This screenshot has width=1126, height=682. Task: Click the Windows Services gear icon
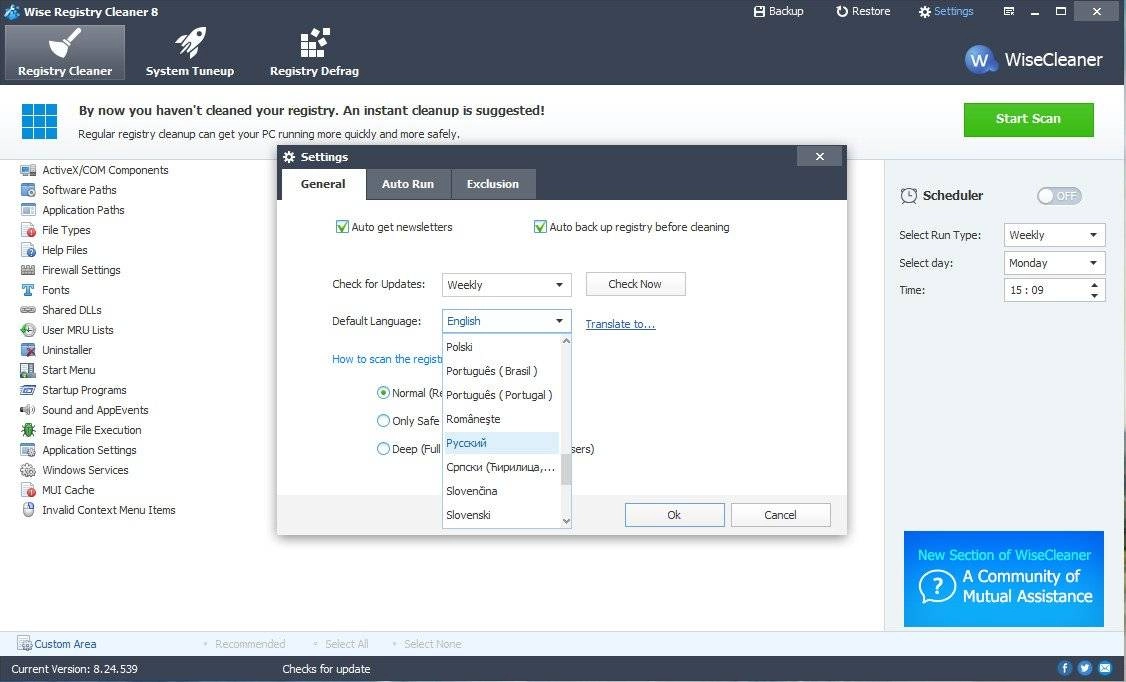[x=28, y=470]
